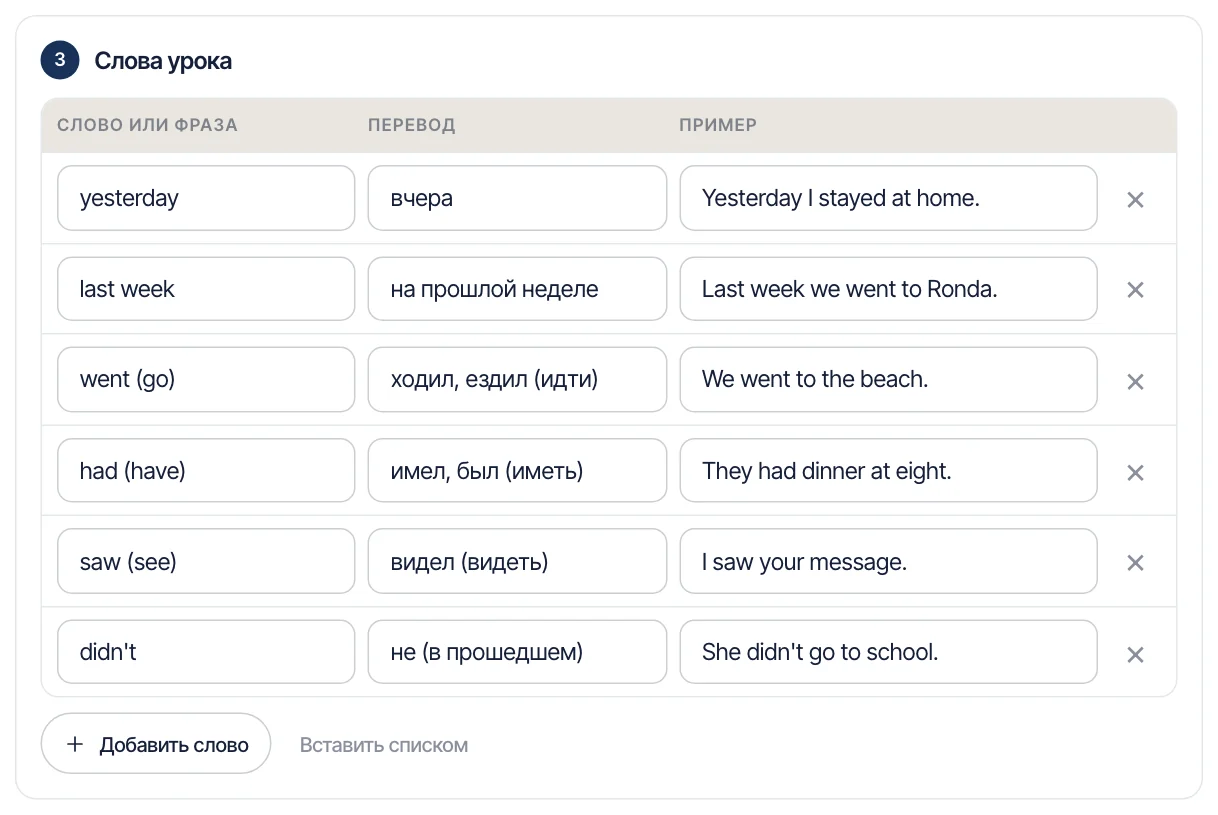Edit the 'не (в прошедшем)' translation
The image size is (1218, 815).
click(x=517, y=652)
